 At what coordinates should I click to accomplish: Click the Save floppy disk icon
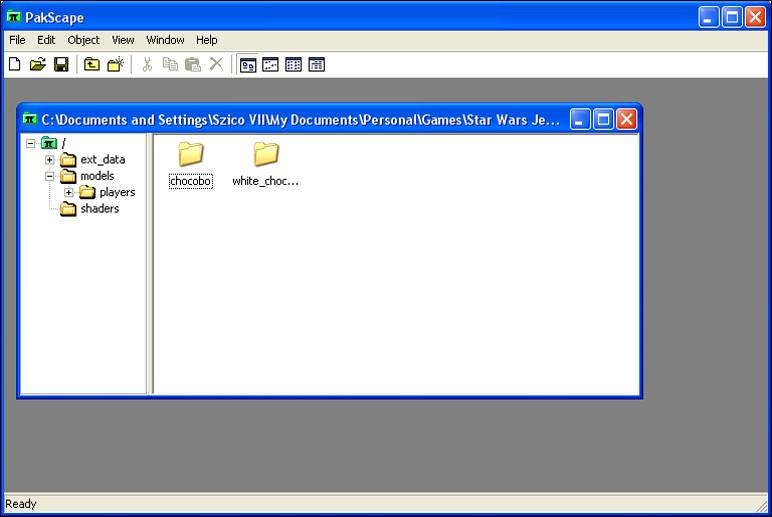pos(61,65)
